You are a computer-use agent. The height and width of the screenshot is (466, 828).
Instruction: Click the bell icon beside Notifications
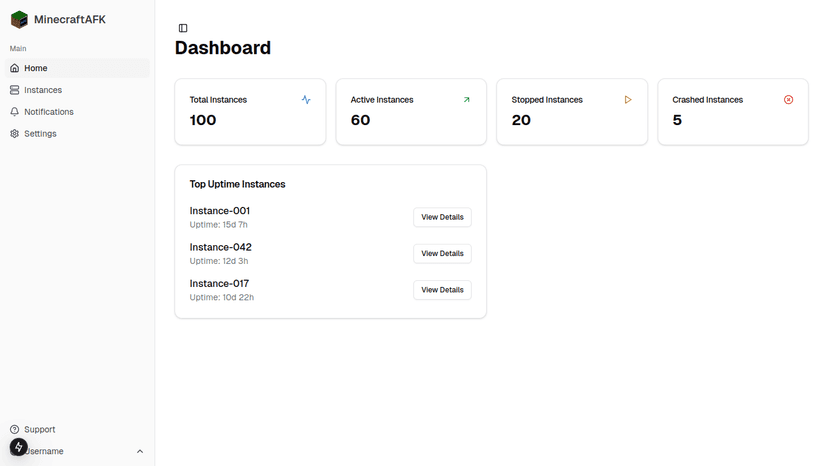pos(15,112)
